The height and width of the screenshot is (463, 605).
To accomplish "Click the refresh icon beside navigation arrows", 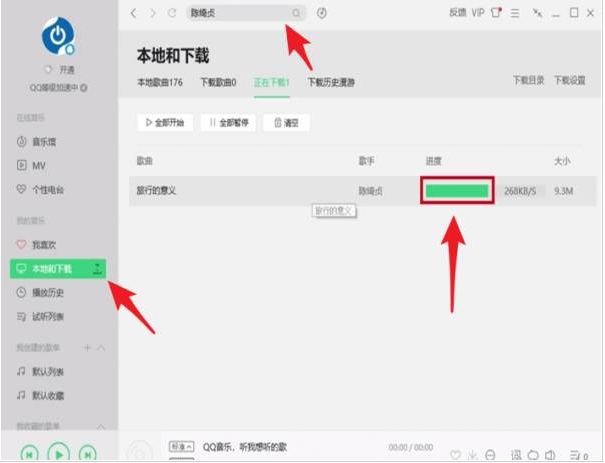I will 173,14.
